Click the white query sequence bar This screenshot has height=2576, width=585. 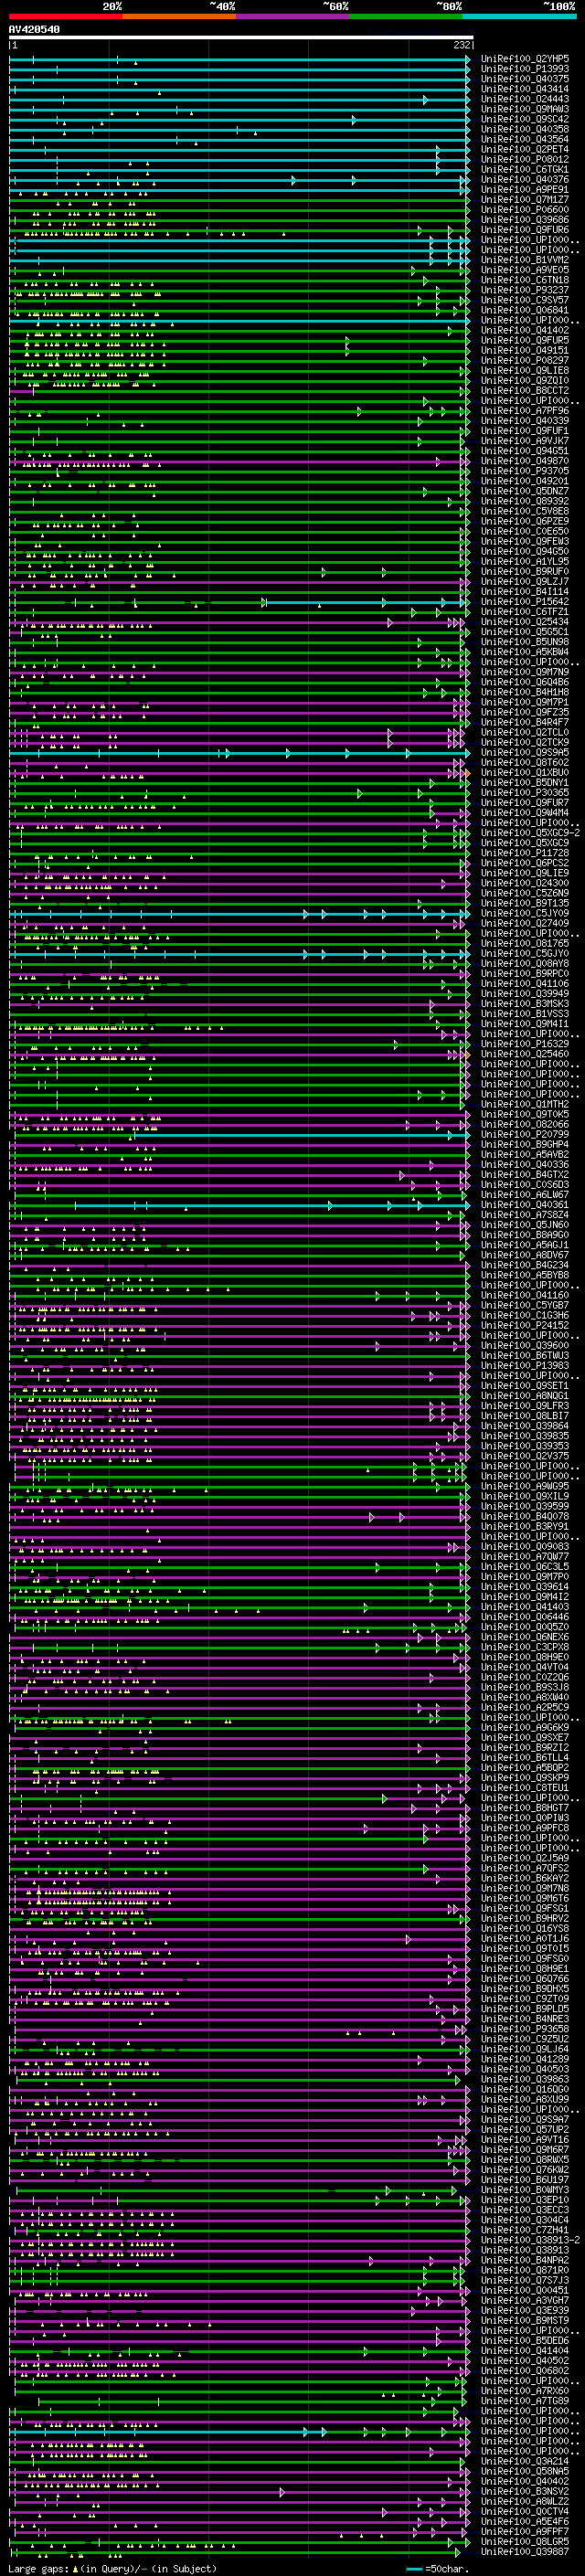(241, 38)
